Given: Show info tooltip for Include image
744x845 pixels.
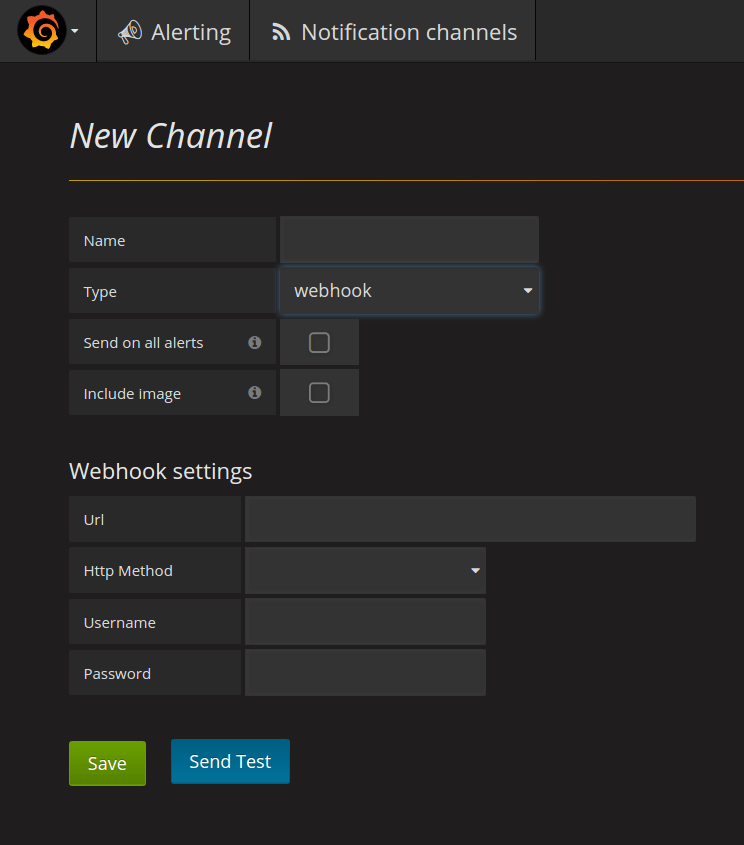Looking at the screenshot, I should click(255, 393).
